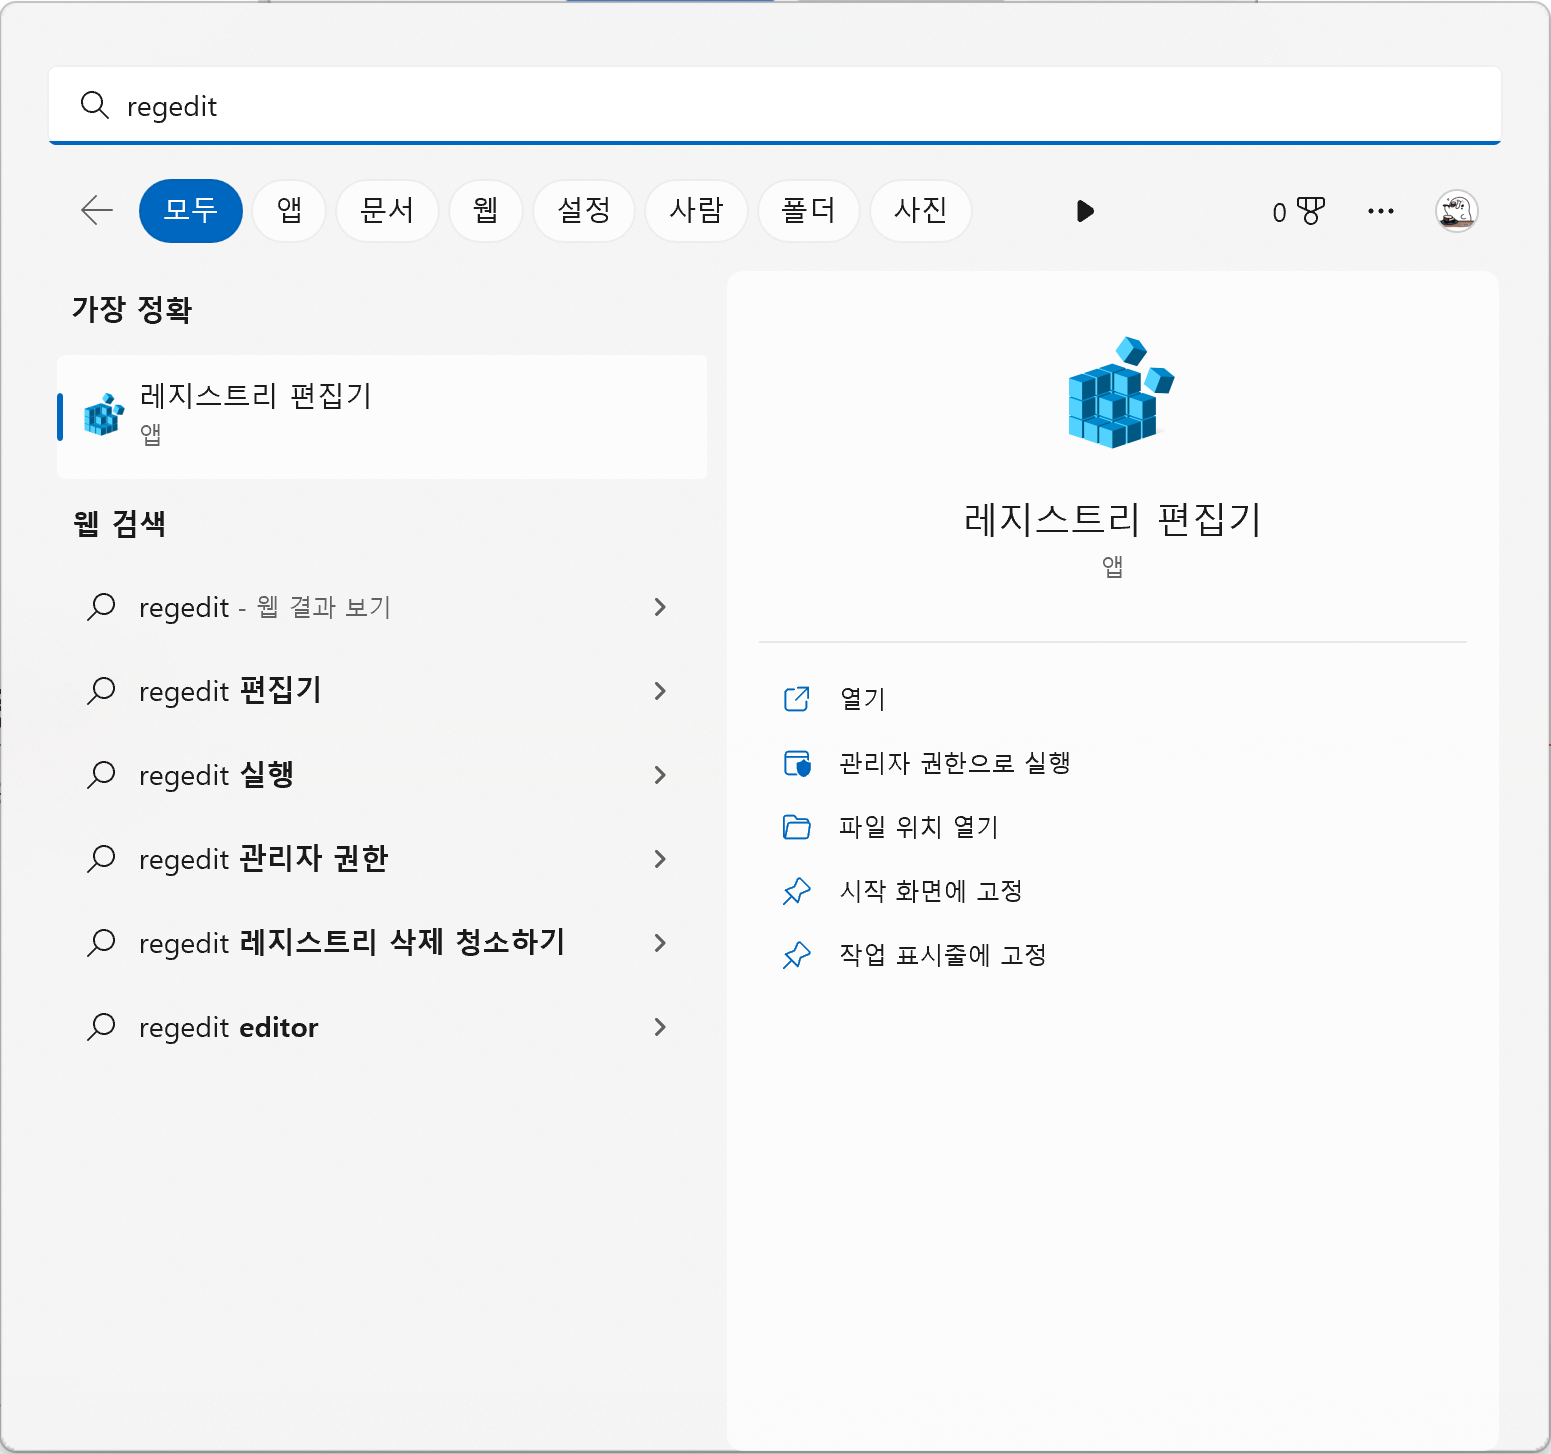Open the 레지스트리 편집기 best match result

(x=382, y=417)
